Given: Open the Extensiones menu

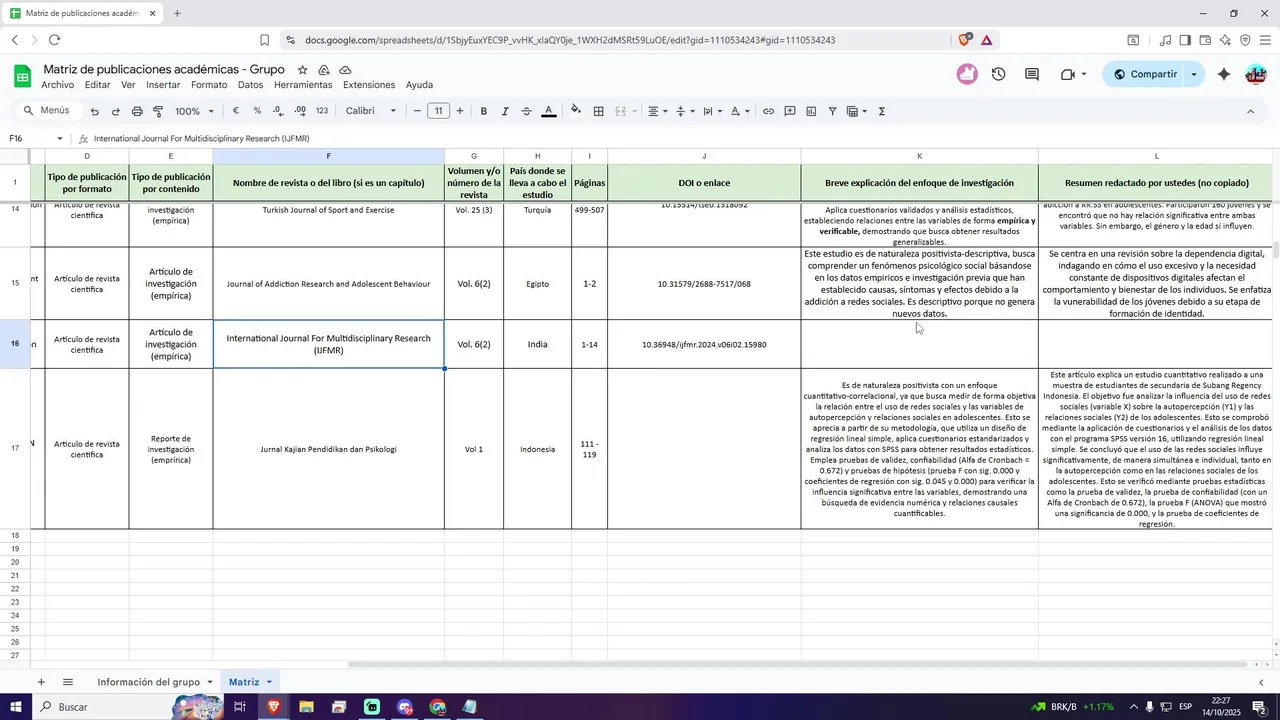Looking at the screenshot, I should tap(369, 85).
